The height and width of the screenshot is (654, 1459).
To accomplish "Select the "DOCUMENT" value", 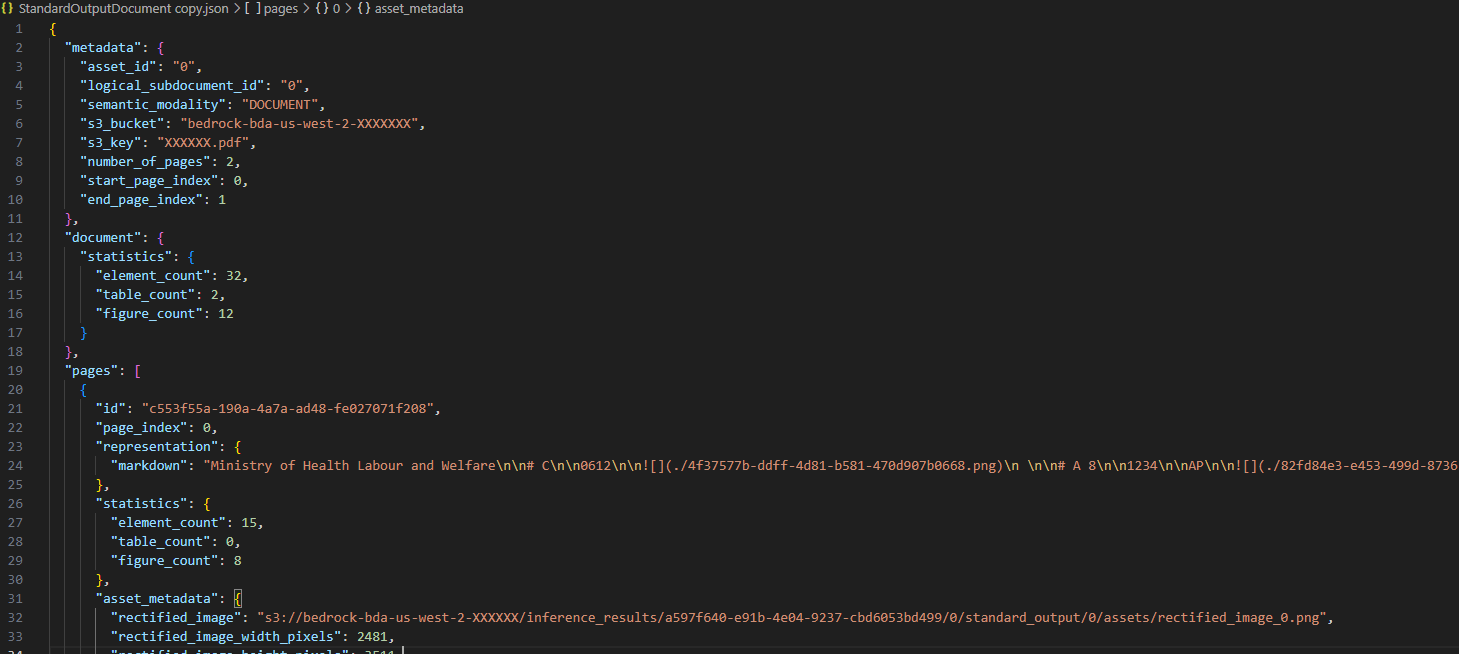I will coord(280,104).
